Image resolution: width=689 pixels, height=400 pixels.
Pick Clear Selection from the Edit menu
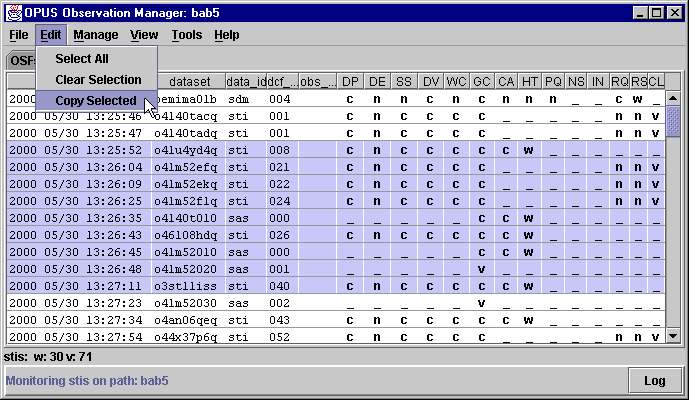[x=98, y=80]
